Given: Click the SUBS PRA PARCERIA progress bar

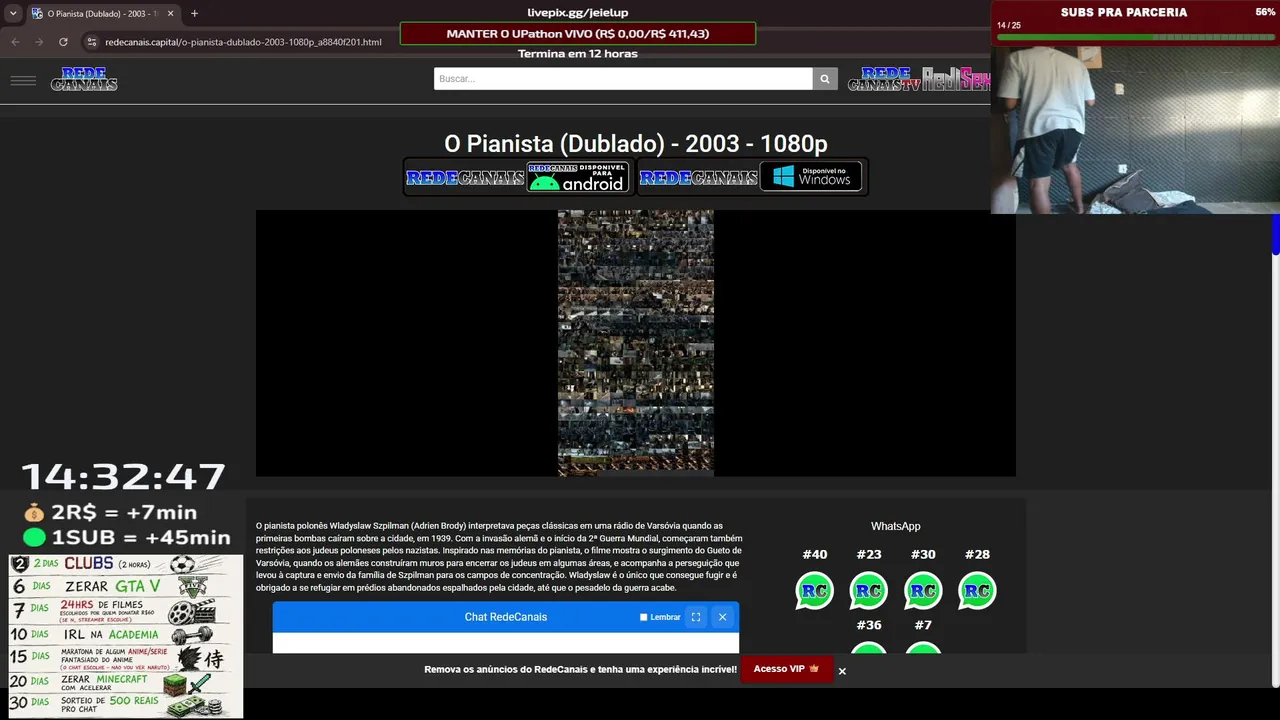Looking at the screenshot, I should click(1135, 36).
